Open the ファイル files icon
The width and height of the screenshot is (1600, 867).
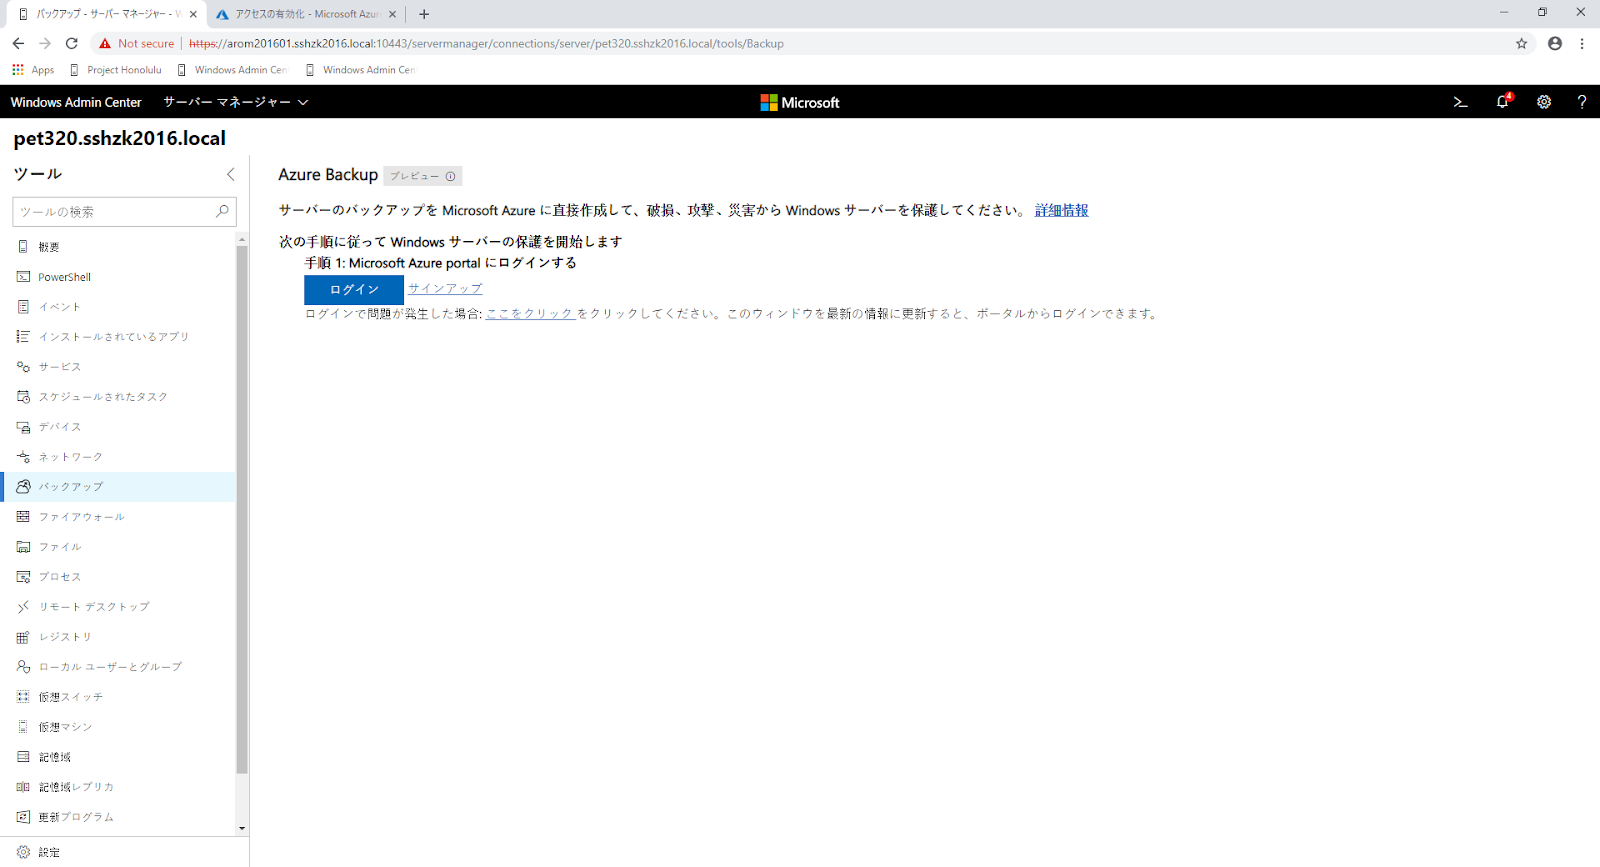point(23,547)
